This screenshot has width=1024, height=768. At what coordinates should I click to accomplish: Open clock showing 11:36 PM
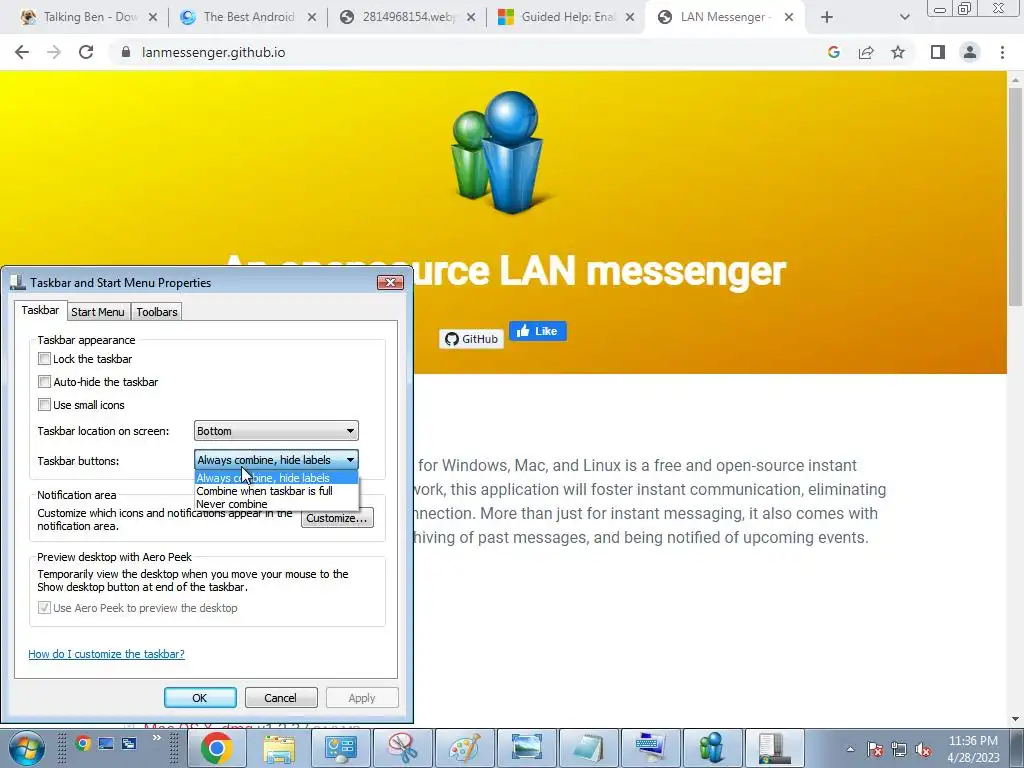[973, 749]
